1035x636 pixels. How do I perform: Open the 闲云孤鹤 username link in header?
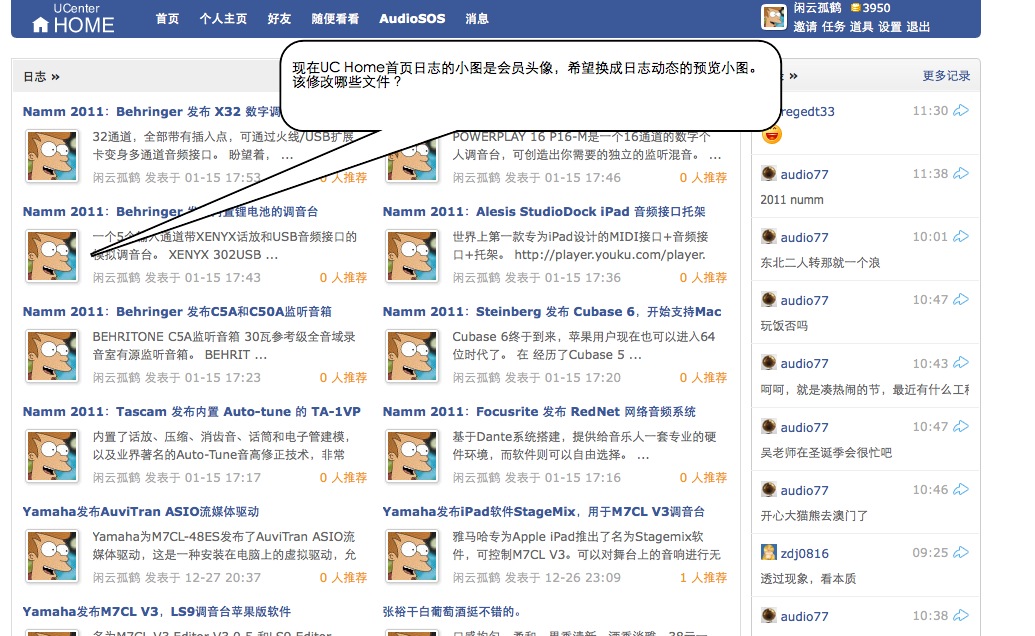point(817,8)
